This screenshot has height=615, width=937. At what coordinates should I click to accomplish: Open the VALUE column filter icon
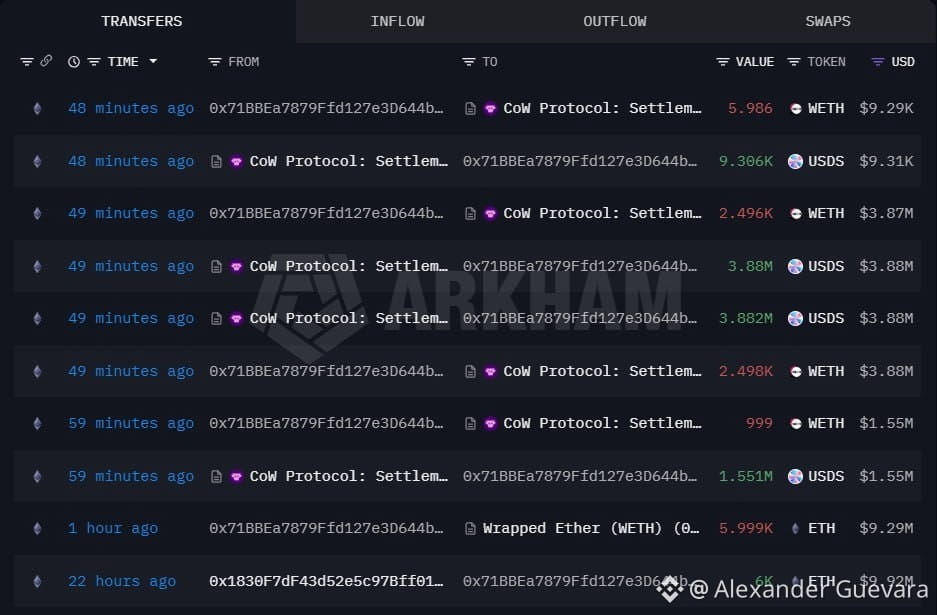723,62
